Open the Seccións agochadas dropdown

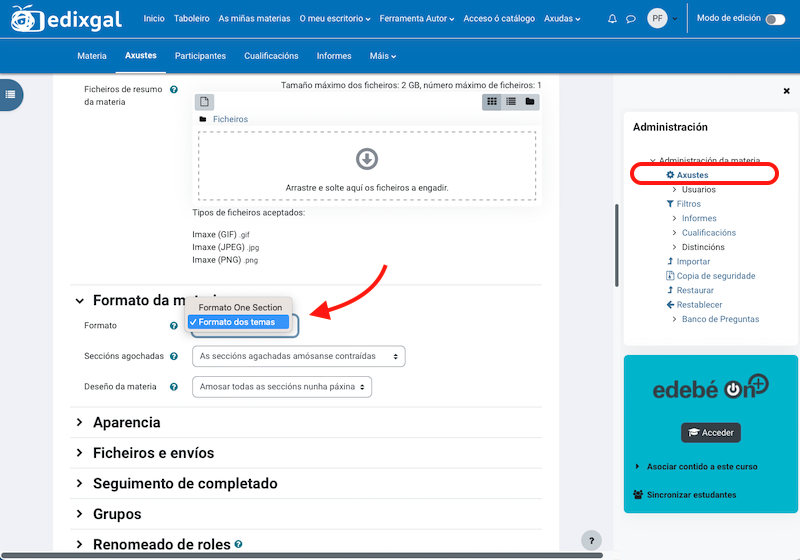click(x=298, y=356)
